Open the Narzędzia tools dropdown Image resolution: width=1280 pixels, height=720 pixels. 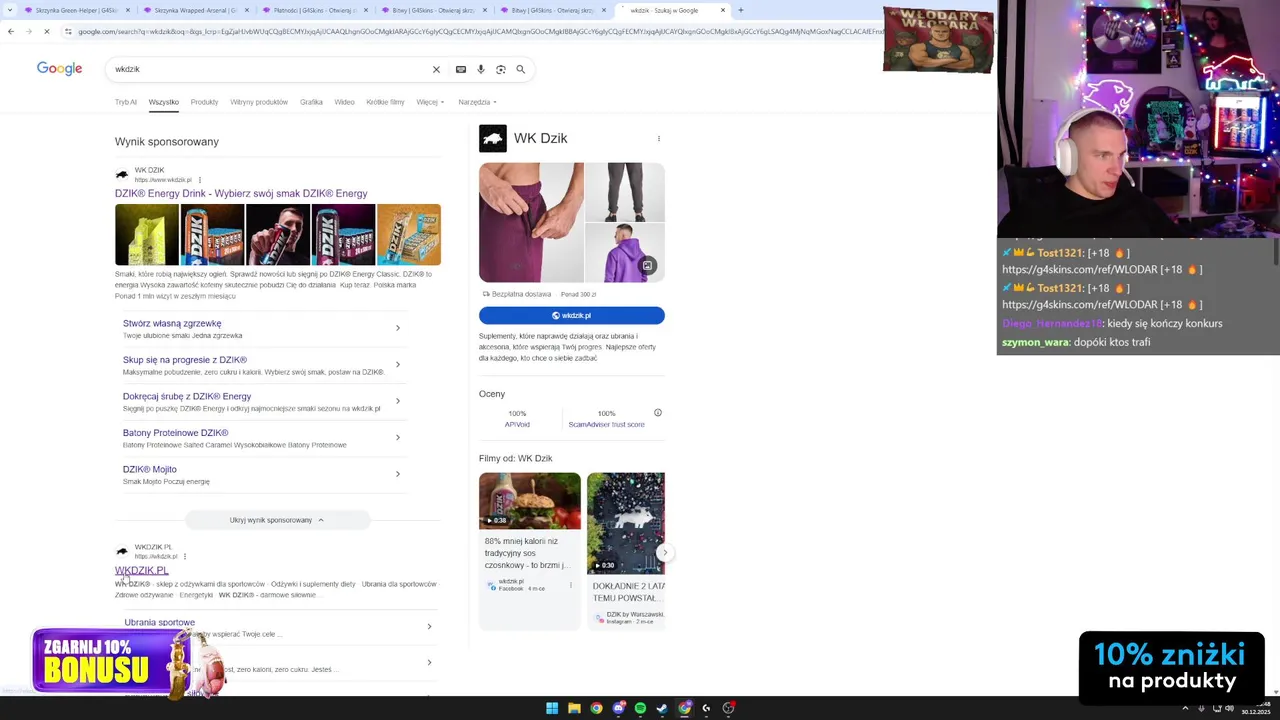click(x=477, y=102)
